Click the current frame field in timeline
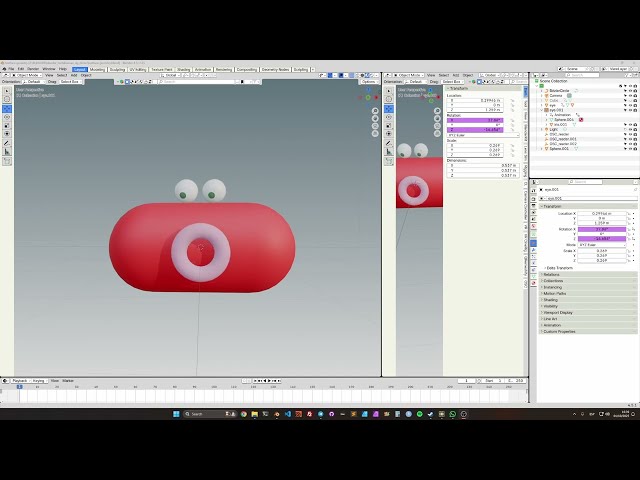Screen dimensions: 640x480 (x=467, y=381)
